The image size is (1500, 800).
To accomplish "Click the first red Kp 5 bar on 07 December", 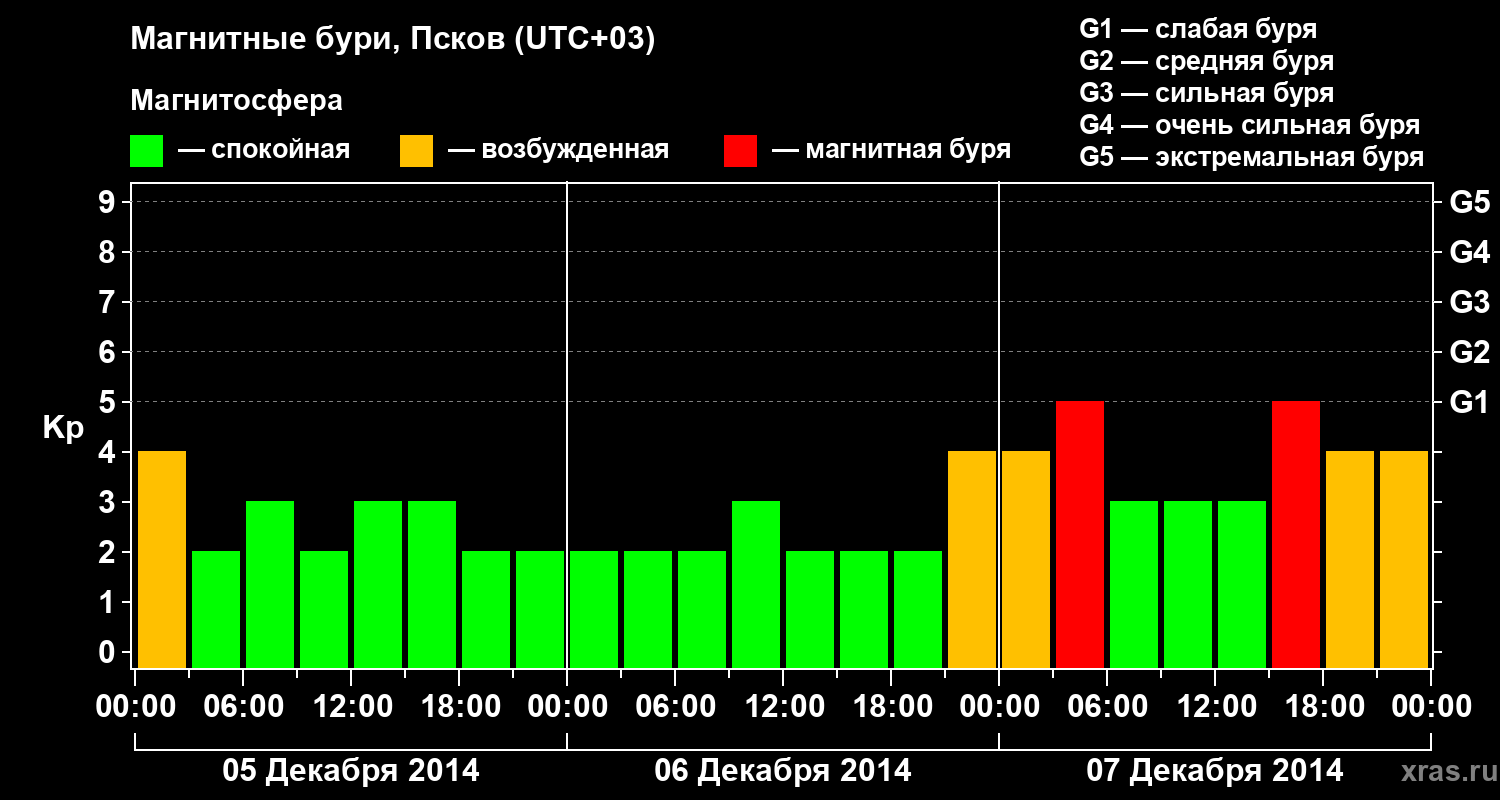I will tap(1080, 534).
